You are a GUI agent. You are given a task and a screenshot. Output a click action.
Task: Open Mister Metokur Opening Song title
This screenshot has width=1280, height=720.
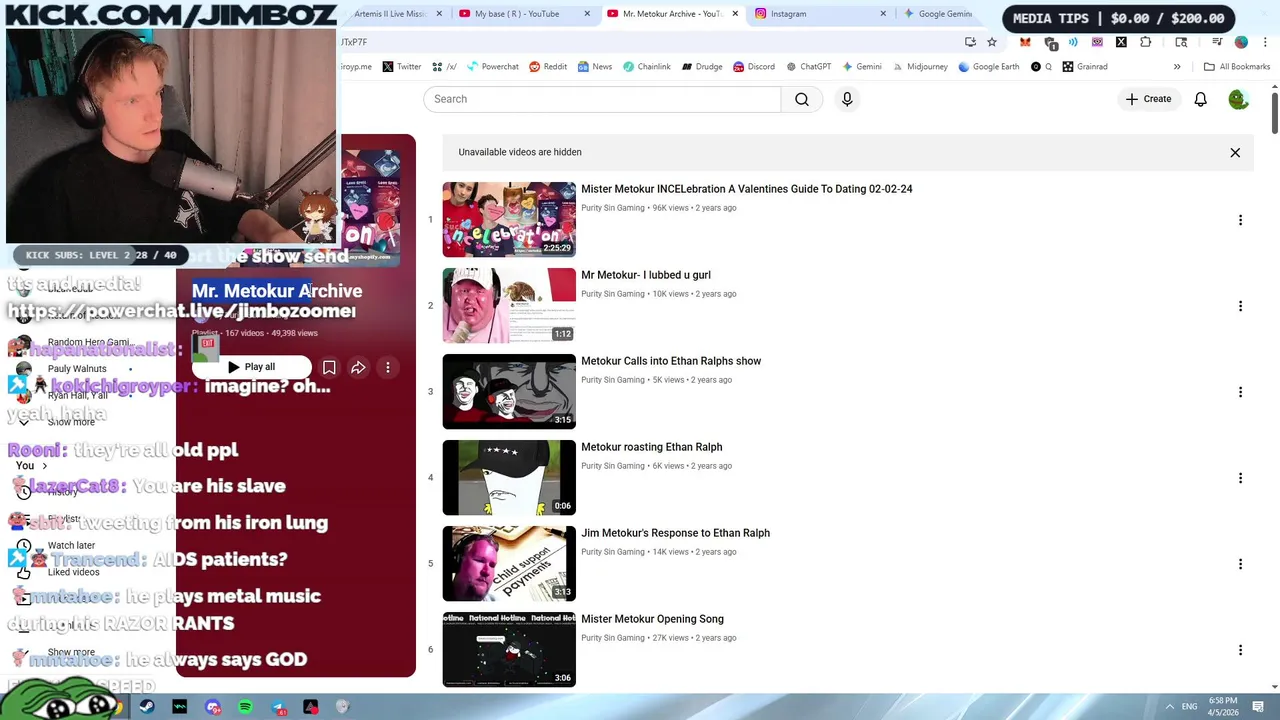(x=652, y=619)
